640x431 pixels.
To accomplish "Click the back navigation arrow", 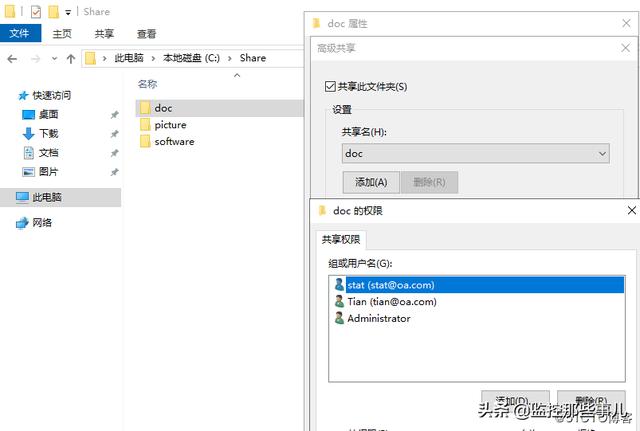I will tap(12, 59).
